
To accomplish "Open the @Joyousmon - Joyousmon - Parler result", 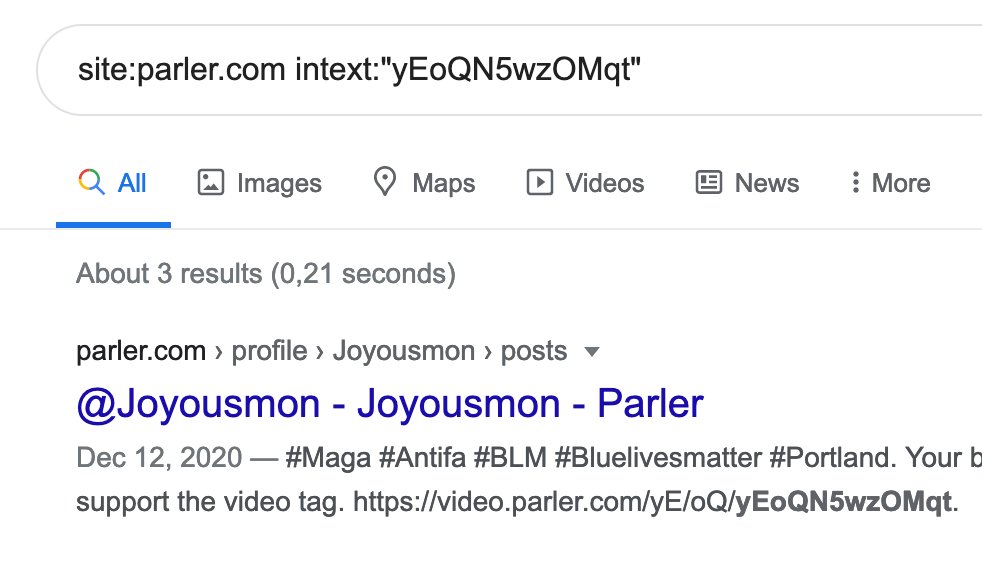I will 390,403.
